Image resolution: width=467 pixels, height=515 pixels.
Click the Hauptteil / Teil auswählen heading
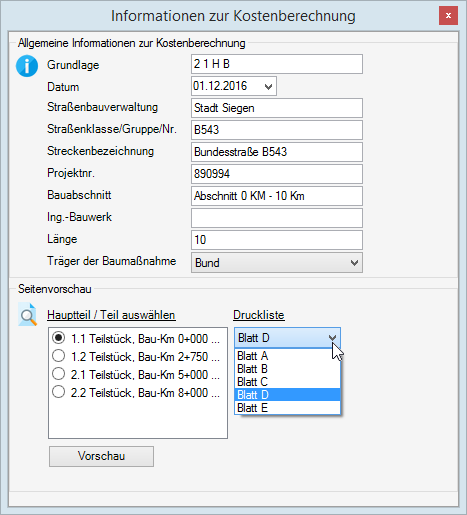pos(111,315)
